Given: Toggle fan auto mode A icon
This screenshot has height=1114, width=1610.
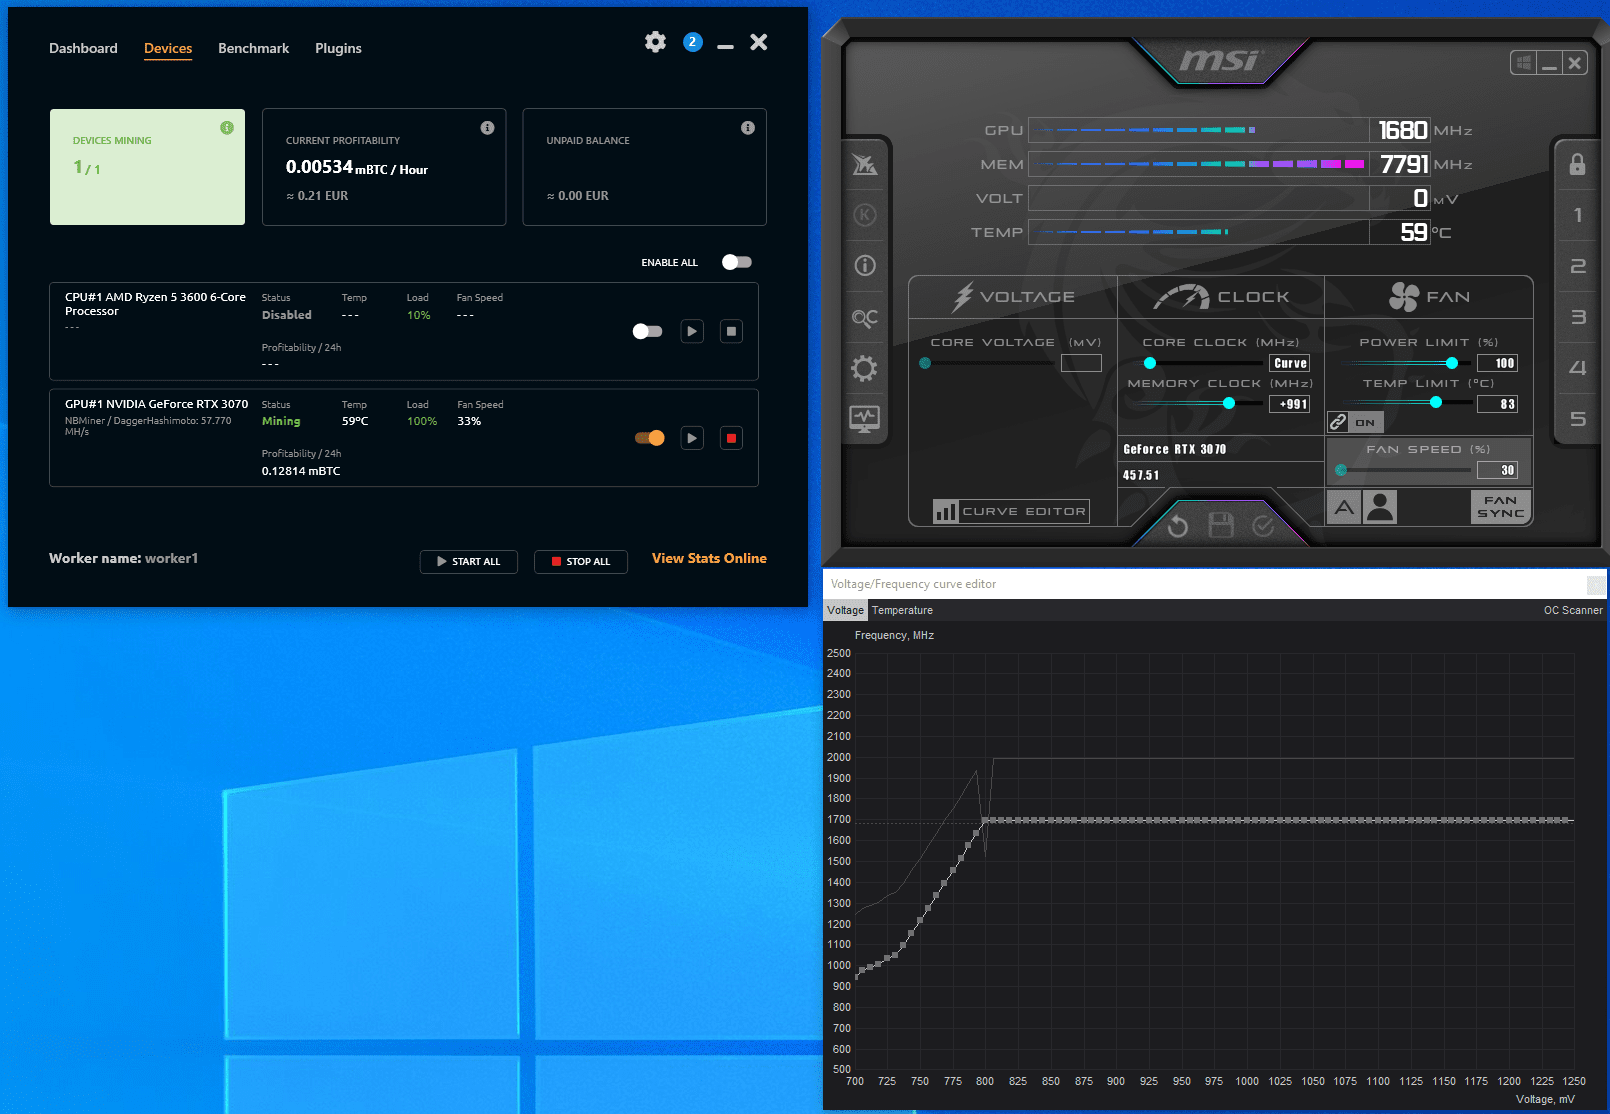Looking at the screenshot, I should click(x=1344, y=507).
